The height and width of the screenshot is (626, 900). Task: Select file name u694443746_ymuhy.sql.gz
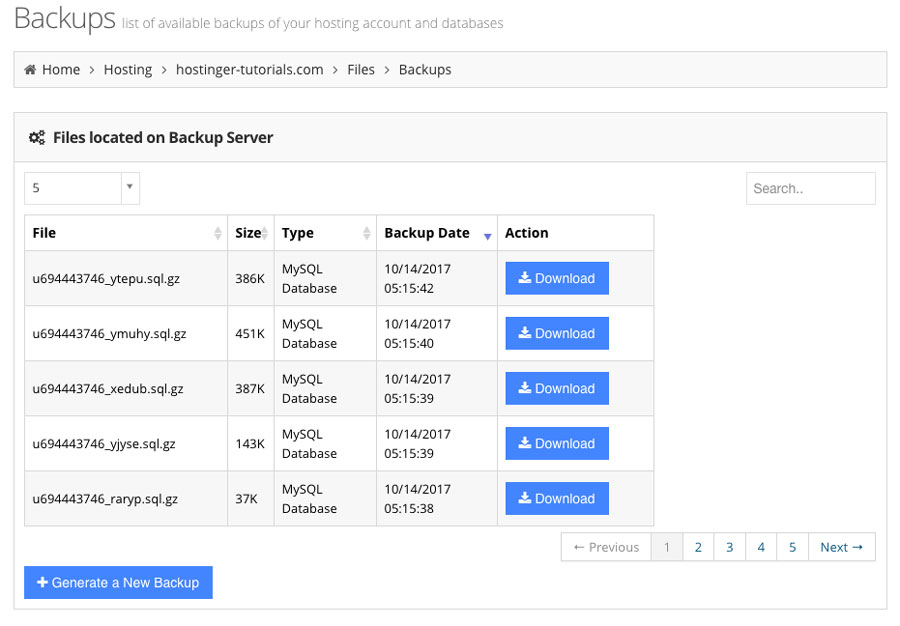pos(109,334)
